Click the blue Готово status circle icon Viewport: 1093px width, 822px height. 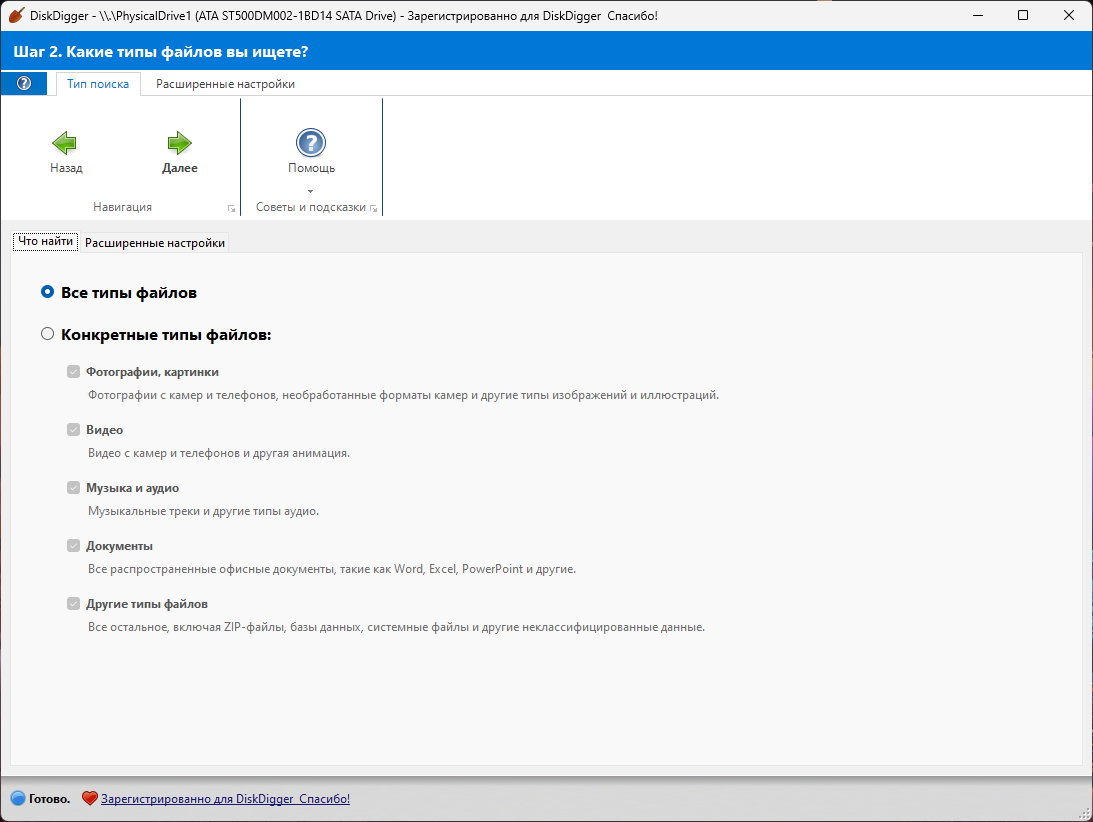coord(17,798)
